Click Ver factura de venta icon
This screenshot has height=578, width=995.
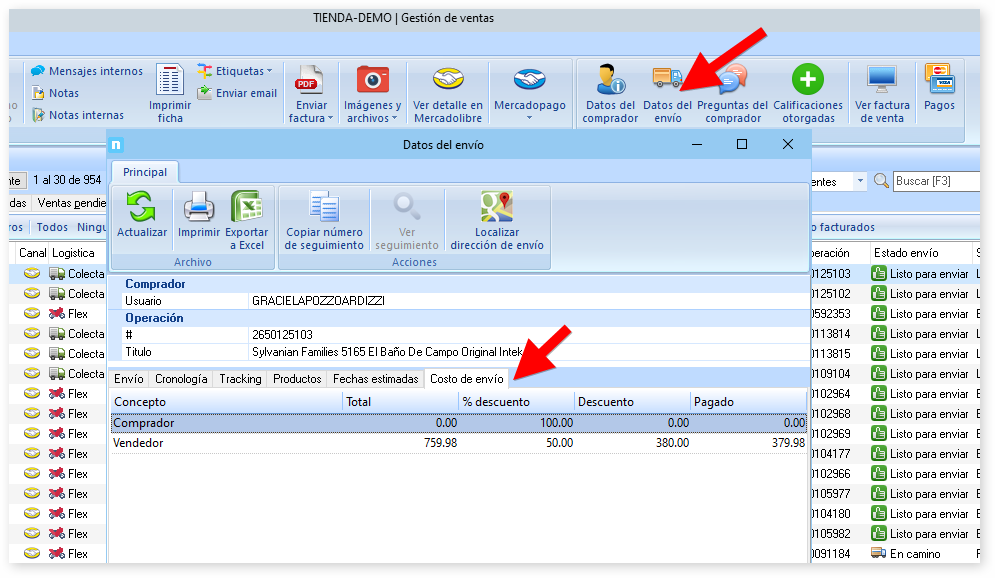coord(882,82)
